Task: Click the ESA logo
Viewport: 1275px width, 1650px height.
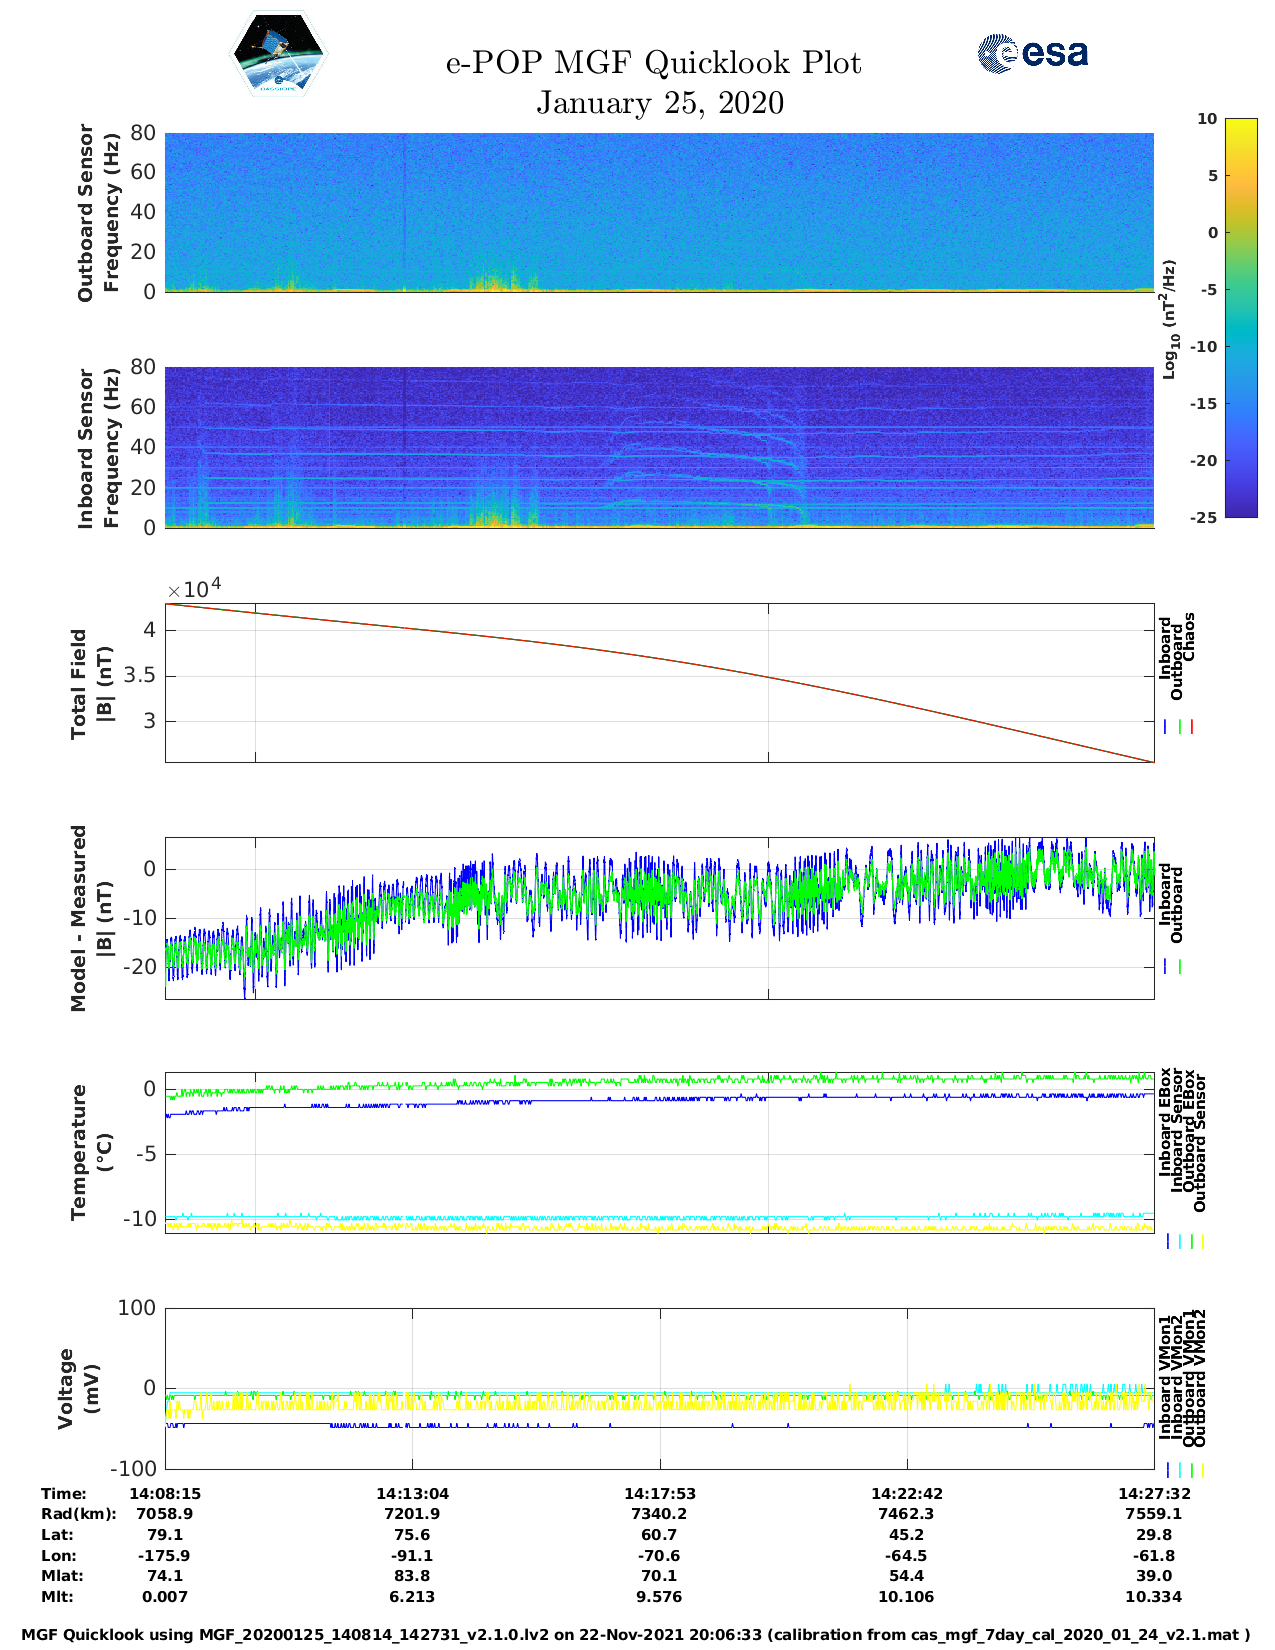Action: coord(1032,53)
